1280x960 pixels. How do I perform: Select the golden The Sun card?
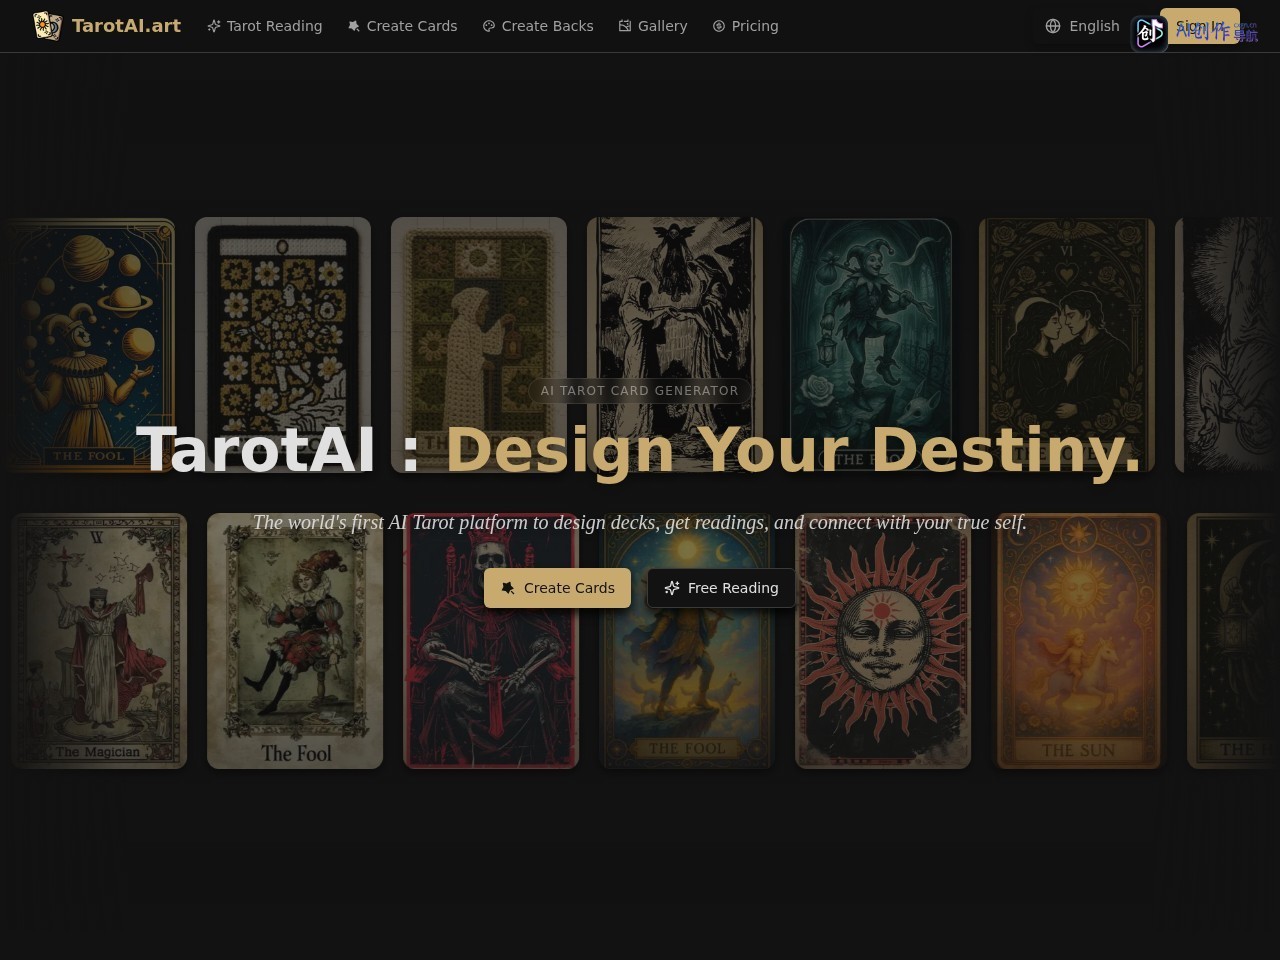point(1079,641)
